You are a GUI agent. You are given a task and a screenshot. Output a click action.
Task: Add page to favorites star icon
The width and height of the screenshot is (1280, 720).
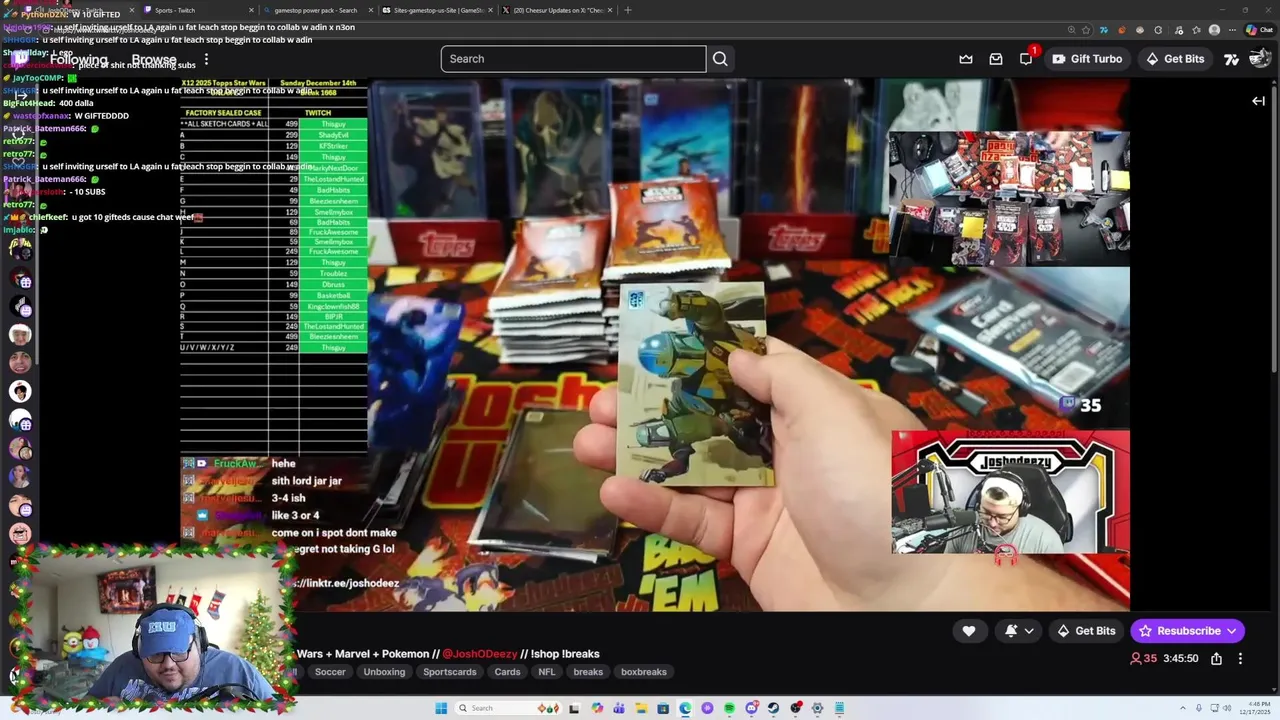pos(1086,30)
